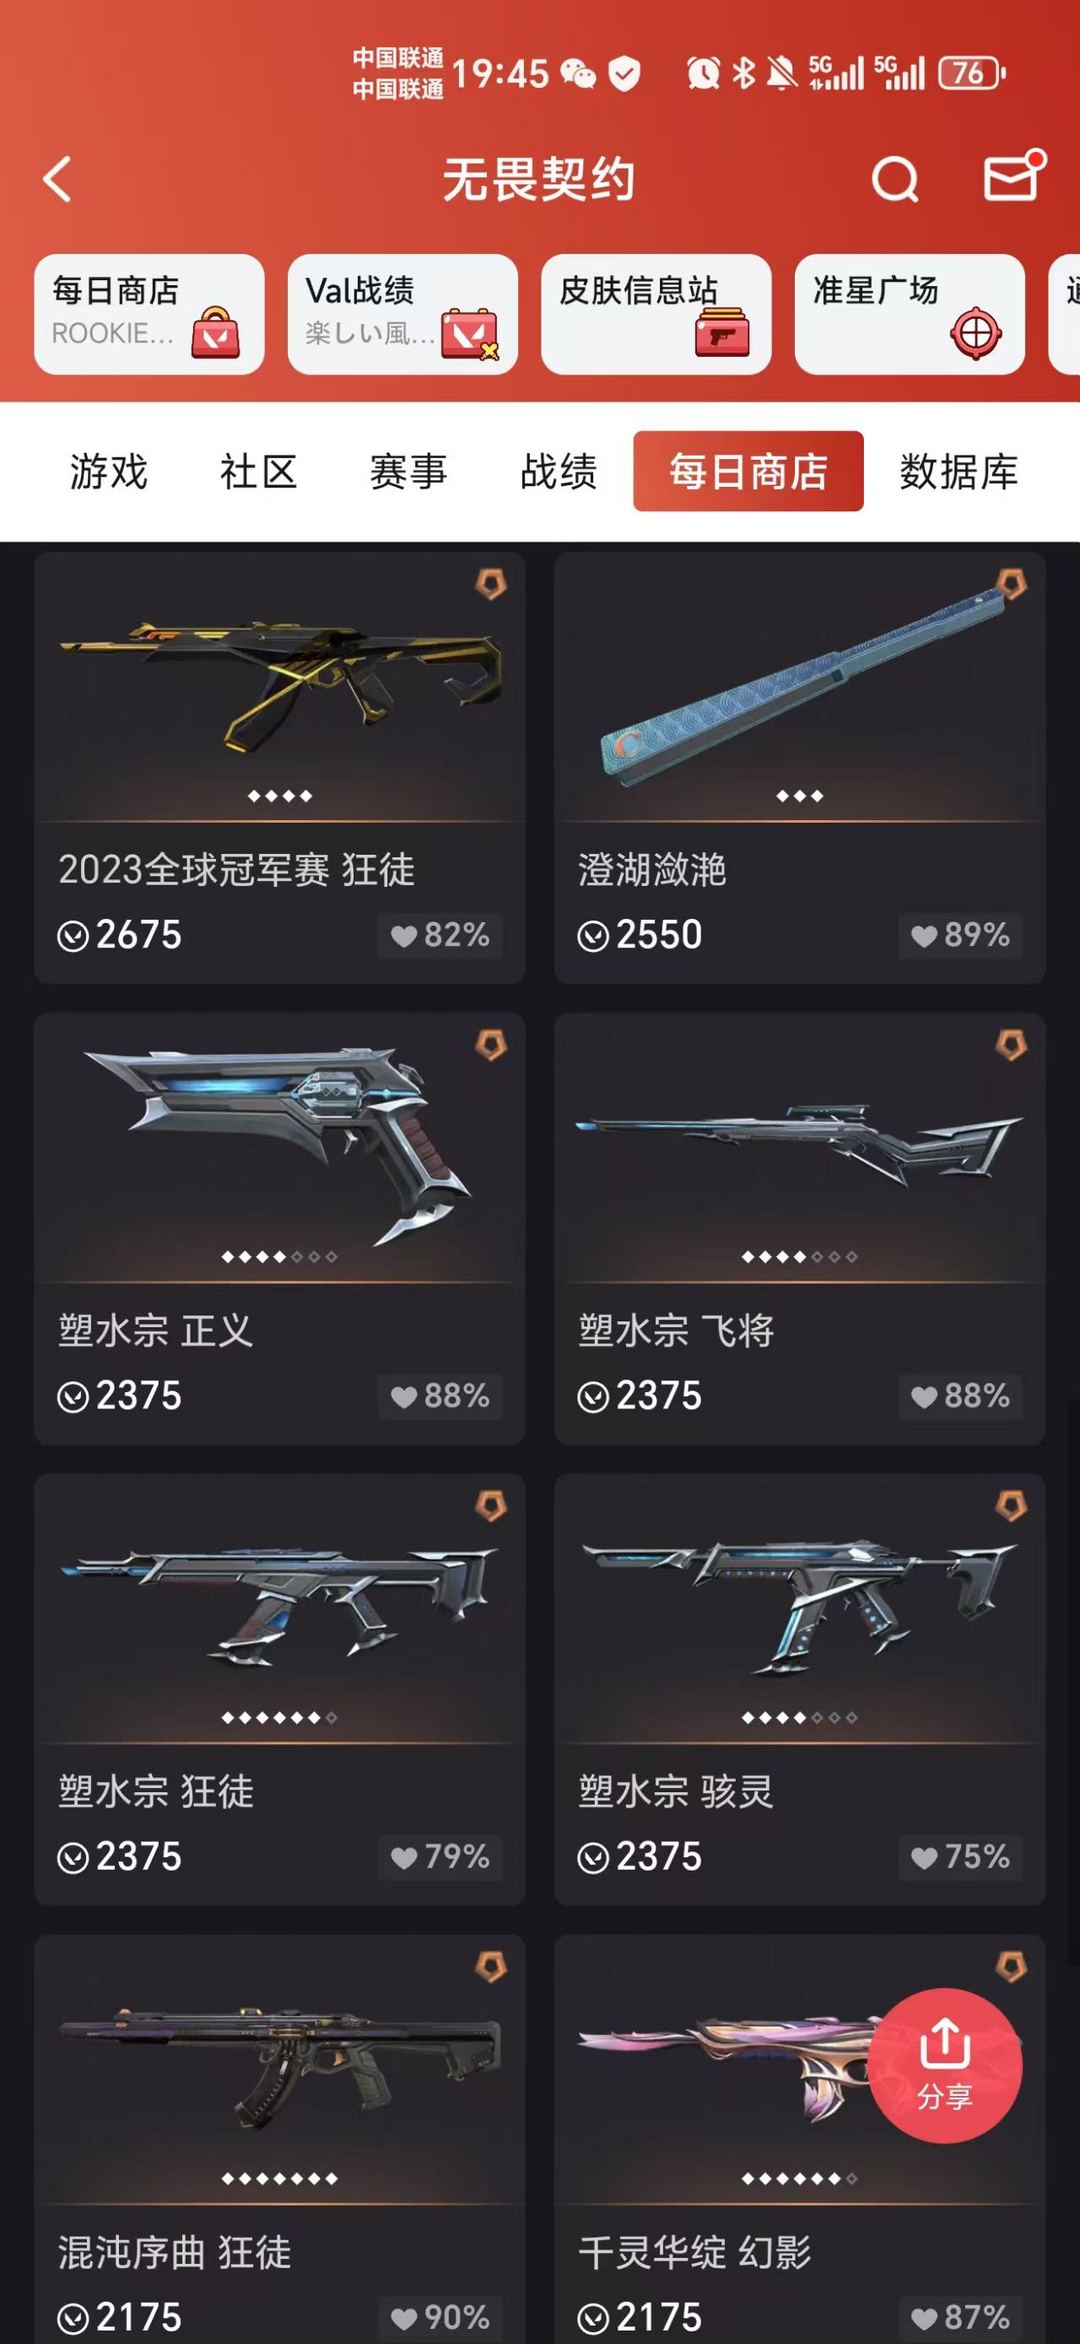Open the 混沌序曲 狂徒 skin name
1080x2344 pixels.
click(175, 2252)
